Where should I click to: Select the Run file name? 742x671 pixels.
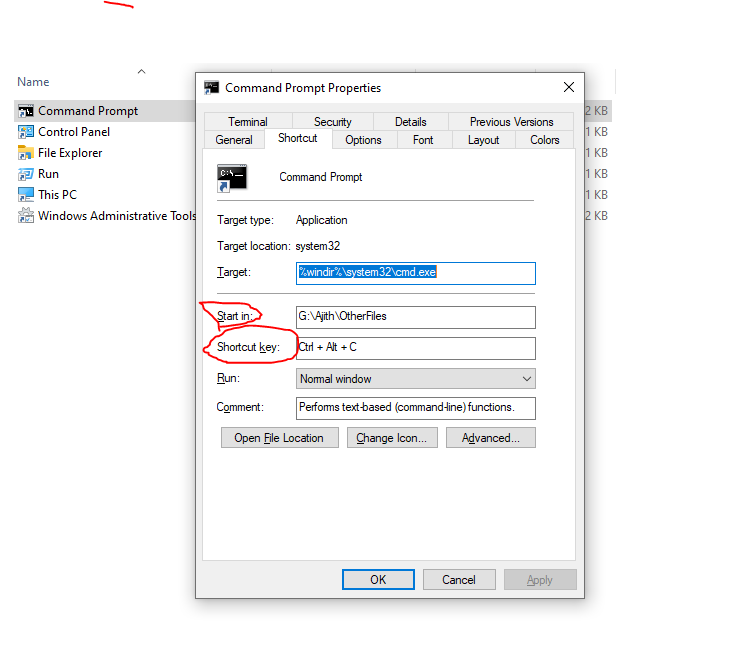point(48,174)
